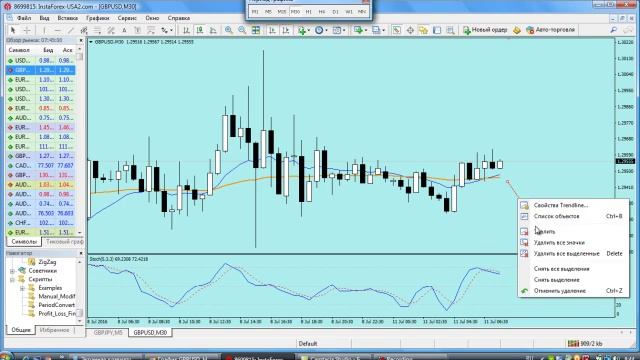Expand the Examples folder node
The width and height of the screenshot is (640, 360).
[x=22, y=288]
